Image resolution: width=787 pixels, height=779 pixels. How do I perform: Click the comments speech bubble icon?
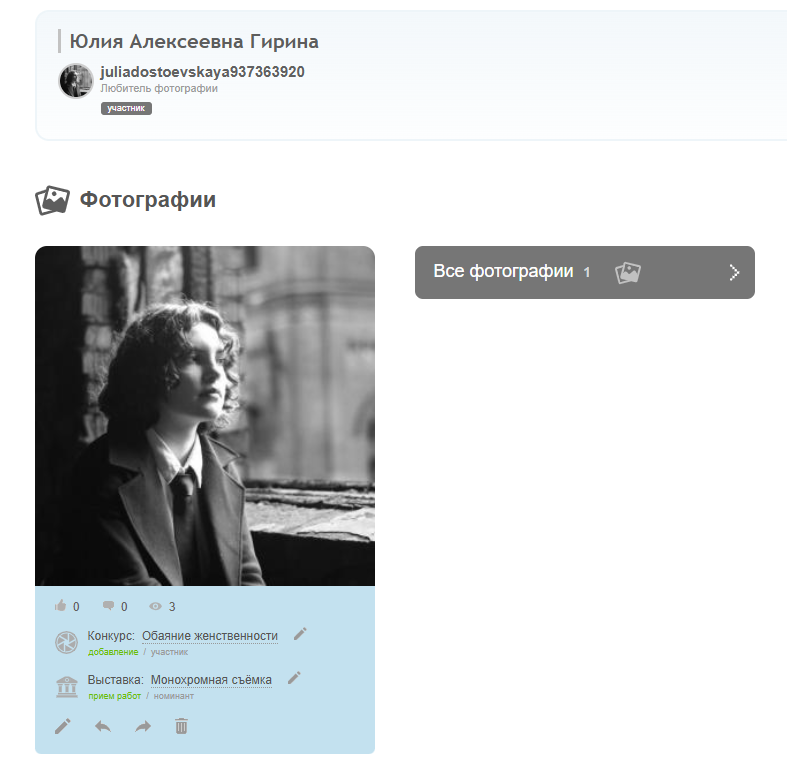pyautogui.click(x=108, y=605)
